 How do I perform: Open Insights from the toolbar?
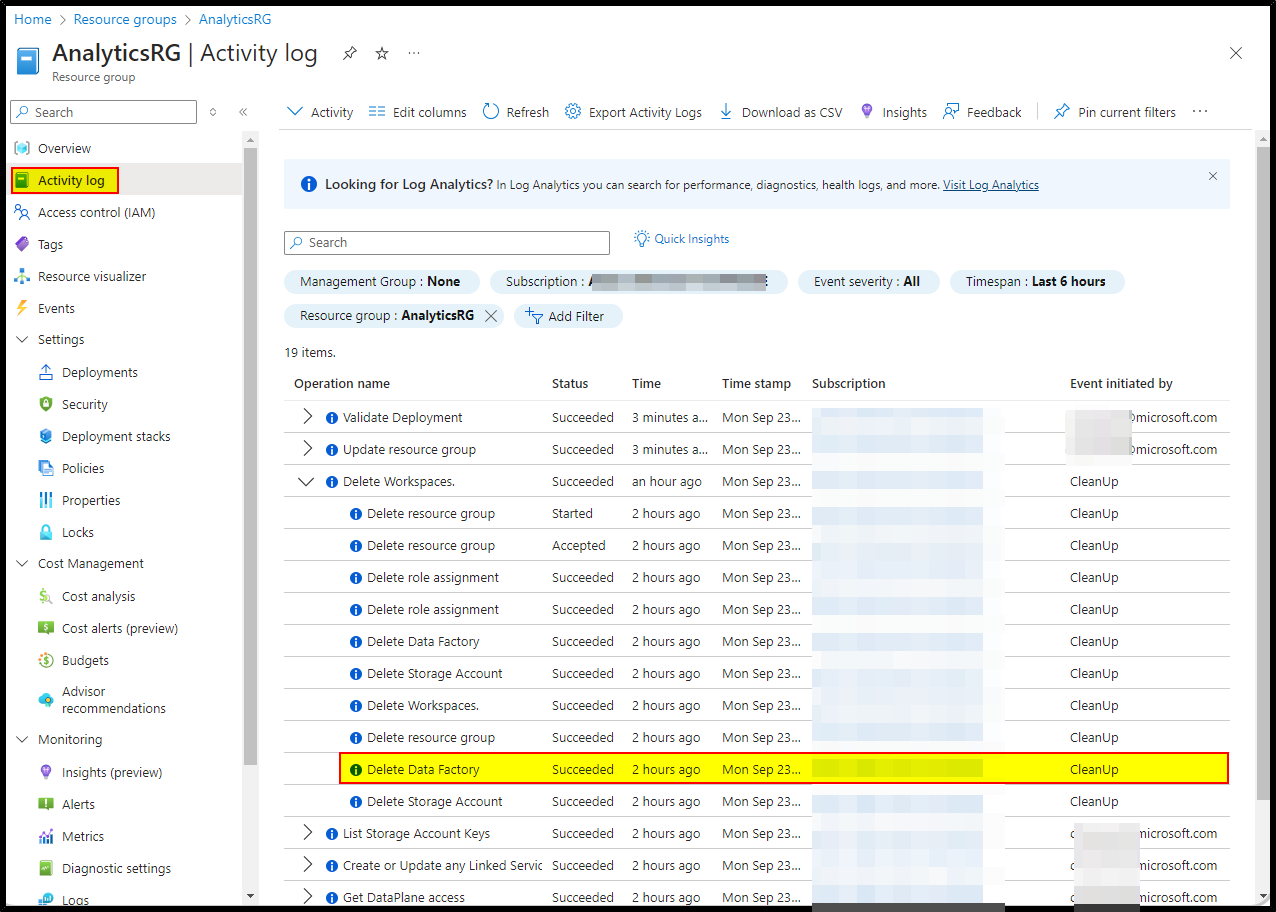[893, 112]
